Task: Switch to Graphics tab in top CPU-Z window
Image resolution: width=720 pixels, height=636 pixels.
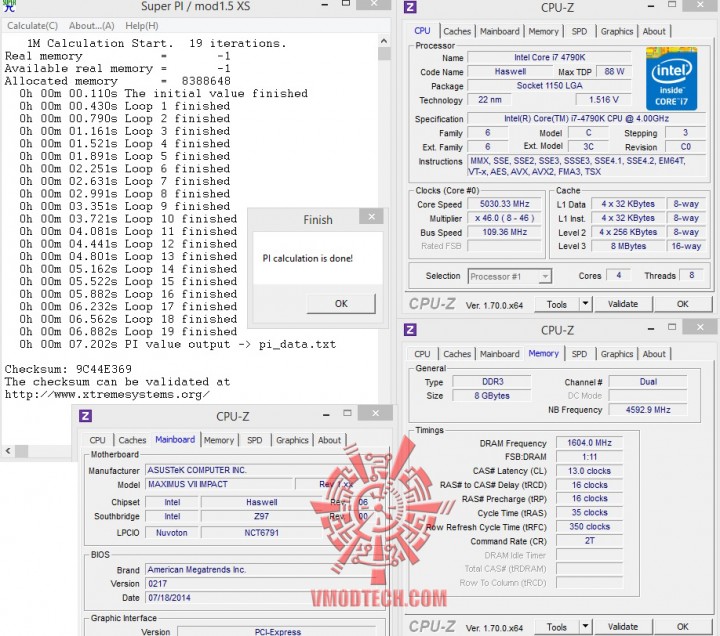Action: point(617,31)
